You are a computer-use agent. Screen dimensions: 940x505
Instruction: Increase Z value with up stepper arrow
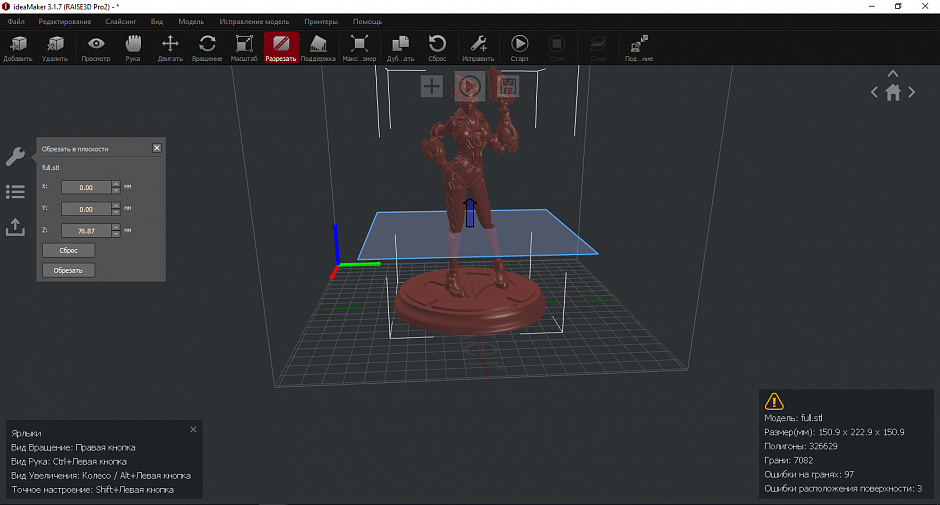tap(116, 227)
